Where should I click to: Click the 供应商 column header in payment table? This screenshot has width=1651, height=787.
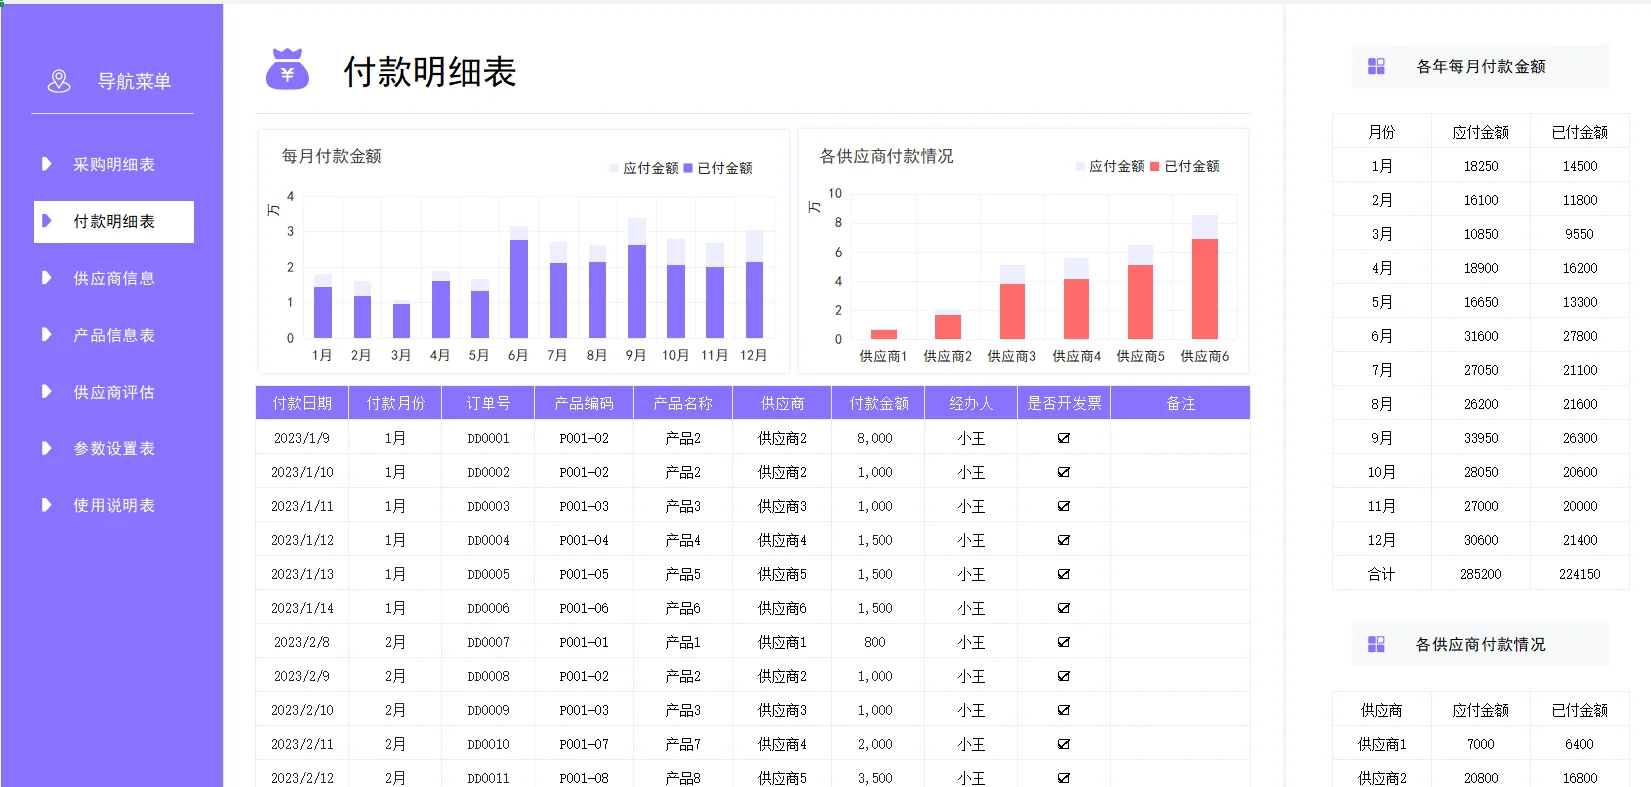782,403
